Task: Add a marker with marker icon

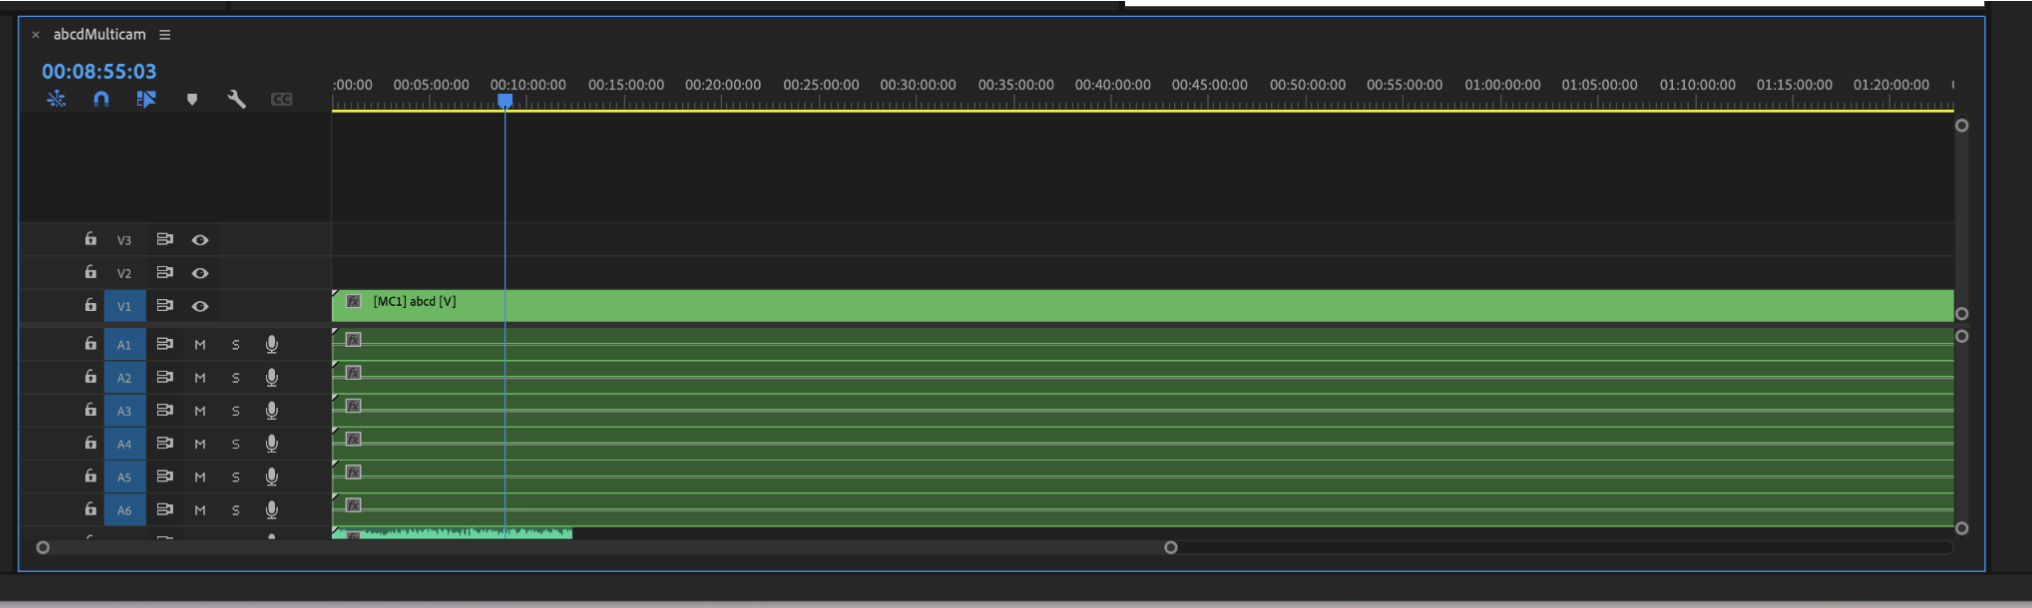Action: click(192, 99)
